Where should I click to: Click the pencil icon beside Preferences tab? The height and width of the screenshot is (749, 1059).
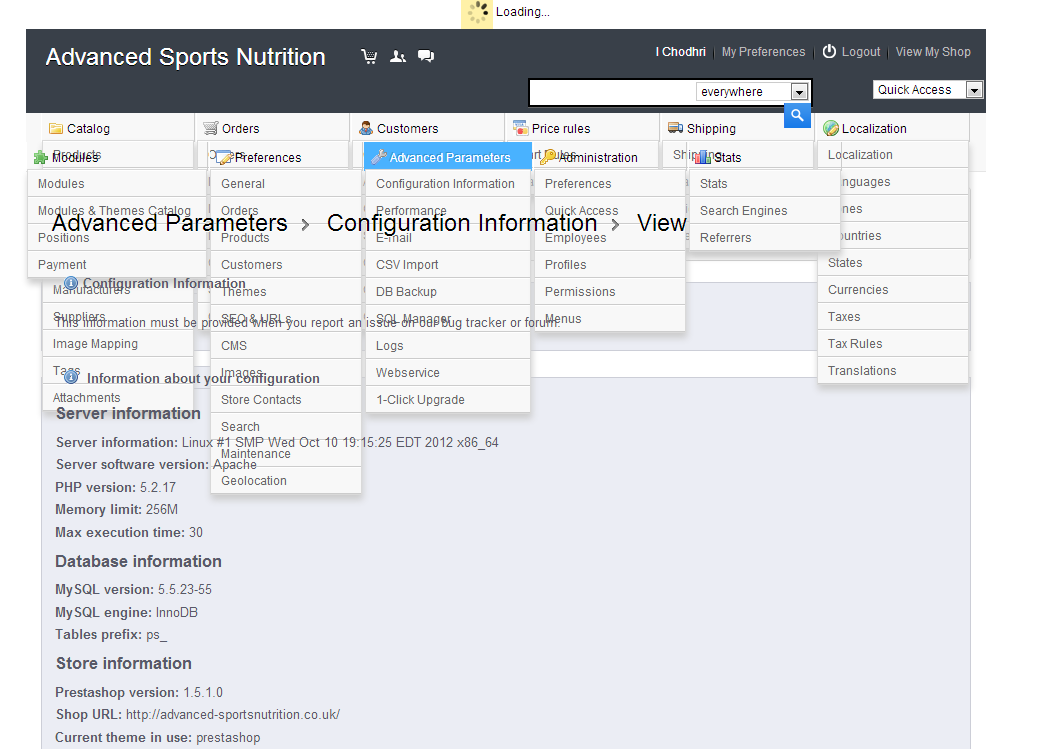[225, 157]
